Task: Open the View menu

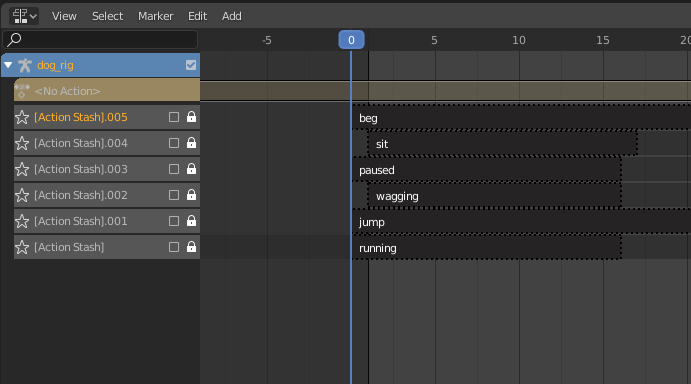Action: 64,16
